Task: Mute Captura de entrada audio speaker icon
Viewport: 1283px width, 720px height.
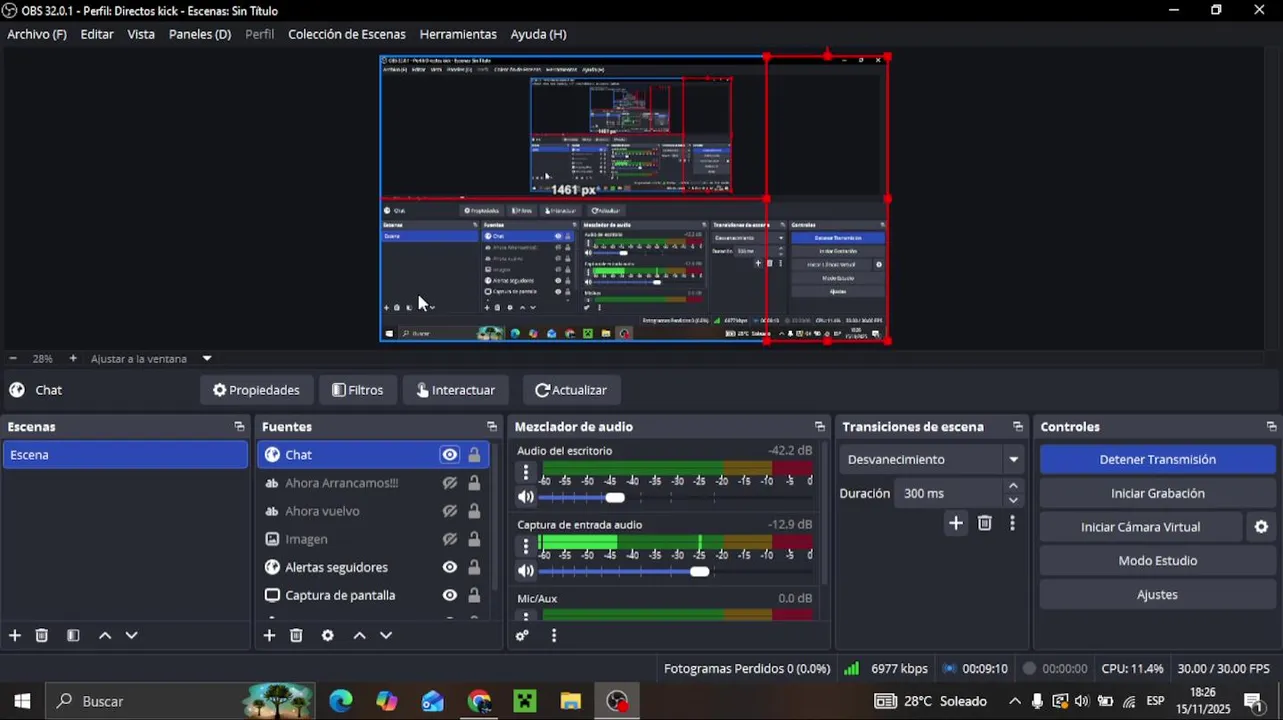Action: 526,571
